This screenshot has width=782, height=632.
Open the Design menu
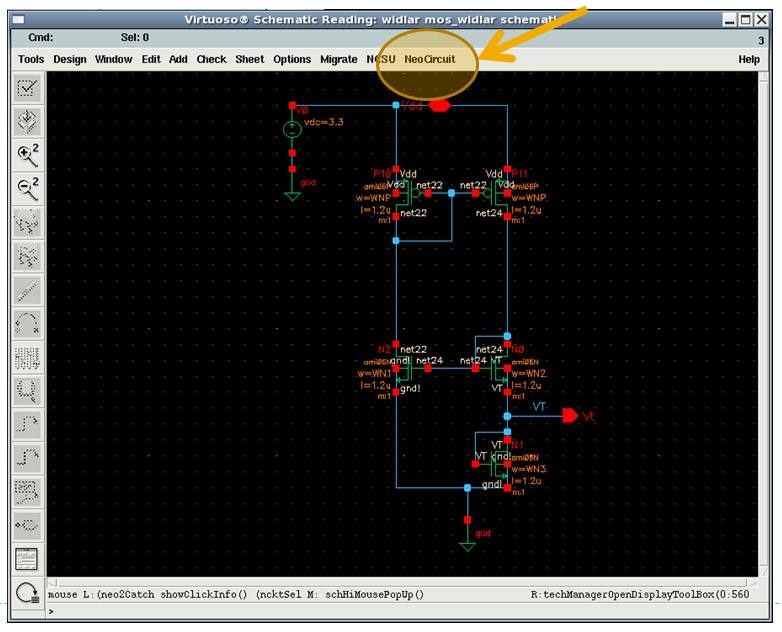[x=70, y=59]
